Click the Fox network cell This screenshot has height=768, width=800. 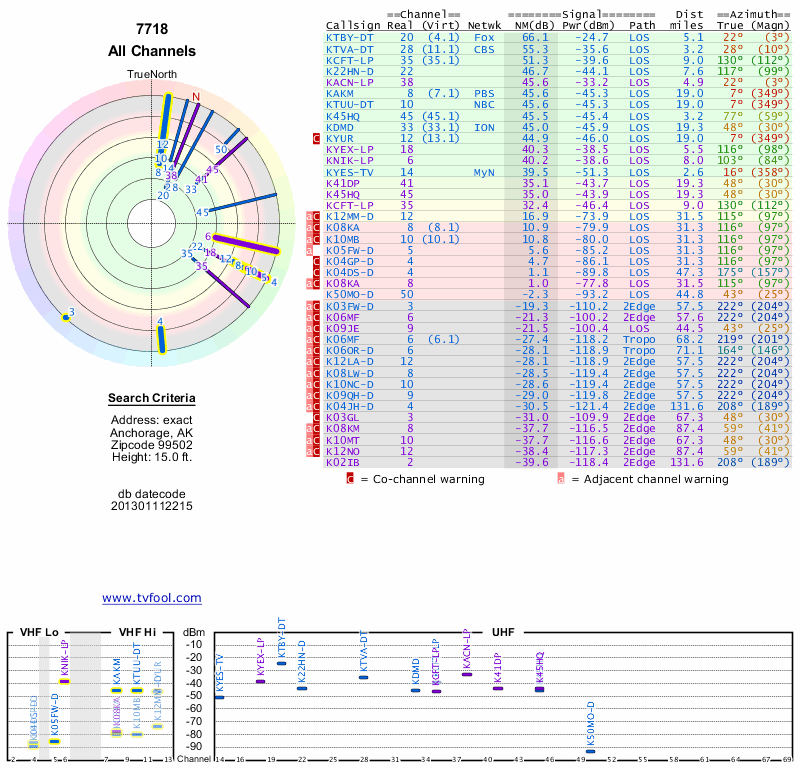[x=484, y=38]
